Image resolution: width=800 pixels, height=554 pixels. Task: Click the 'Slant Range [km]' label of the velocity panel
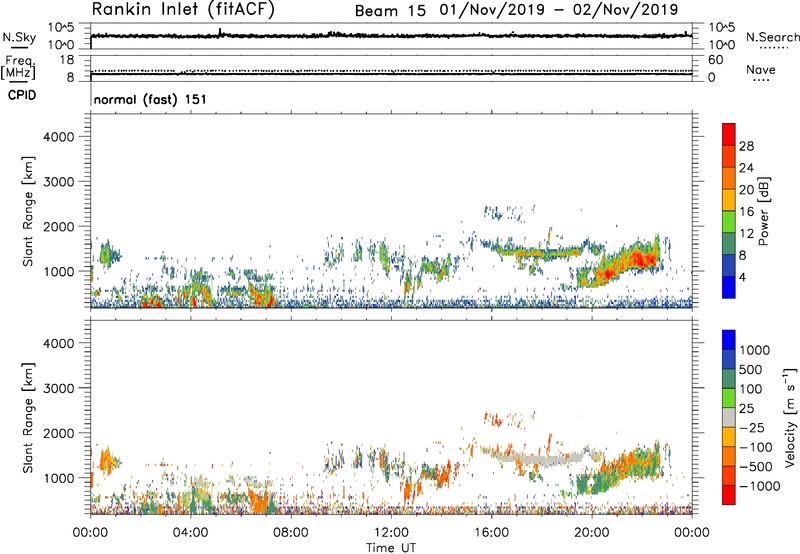tap(28, 418)
